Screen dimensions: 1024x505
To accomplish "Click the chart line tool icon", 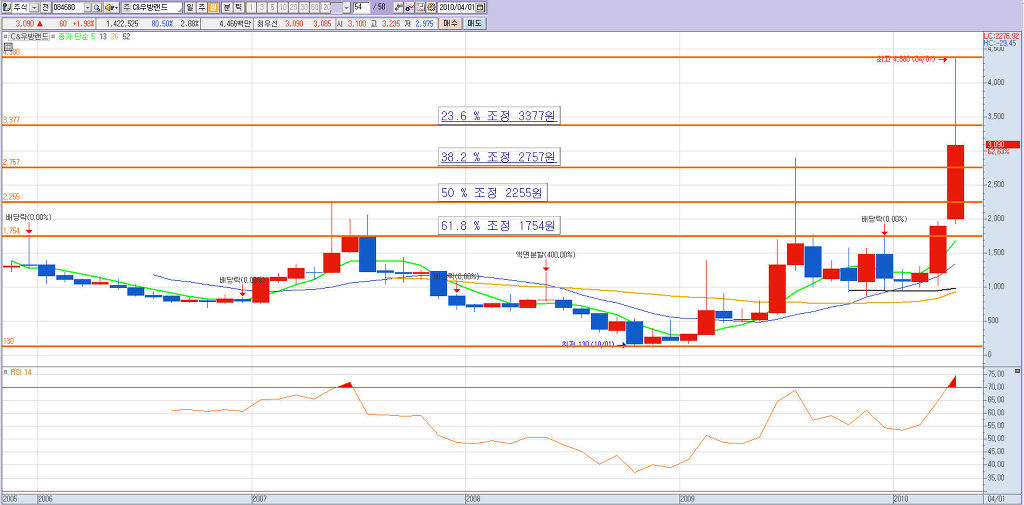I will click(x=409, y=7).
